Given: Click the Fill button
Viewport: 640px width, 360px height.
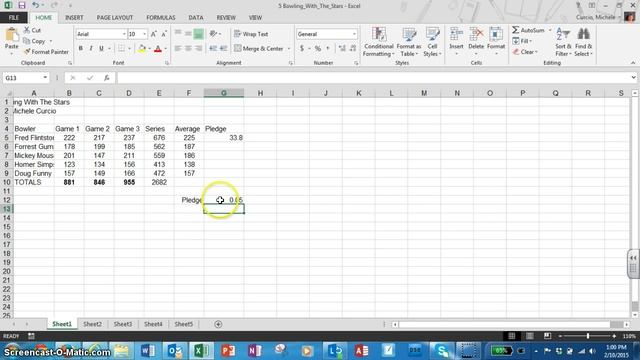Looking at the screenshot, I should pyautogui.click(x=522, y=41).
